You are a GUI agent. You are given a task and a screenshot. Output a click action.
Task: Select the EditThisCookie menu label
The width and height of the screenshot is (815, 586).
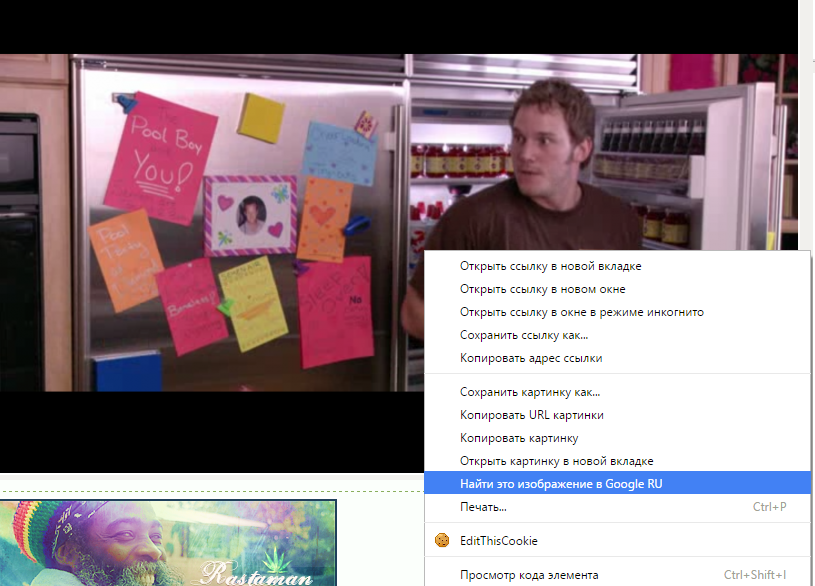click(x=498, y=541)
